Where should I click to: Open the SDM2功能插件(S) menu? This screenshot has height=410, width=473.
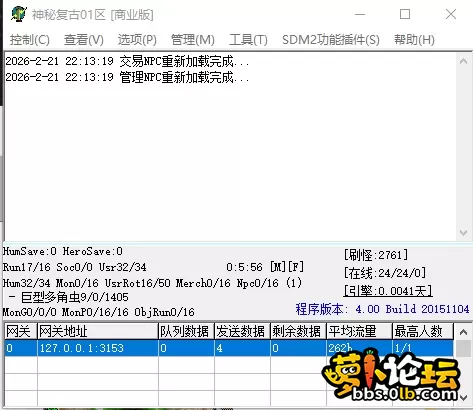(331, 40)
